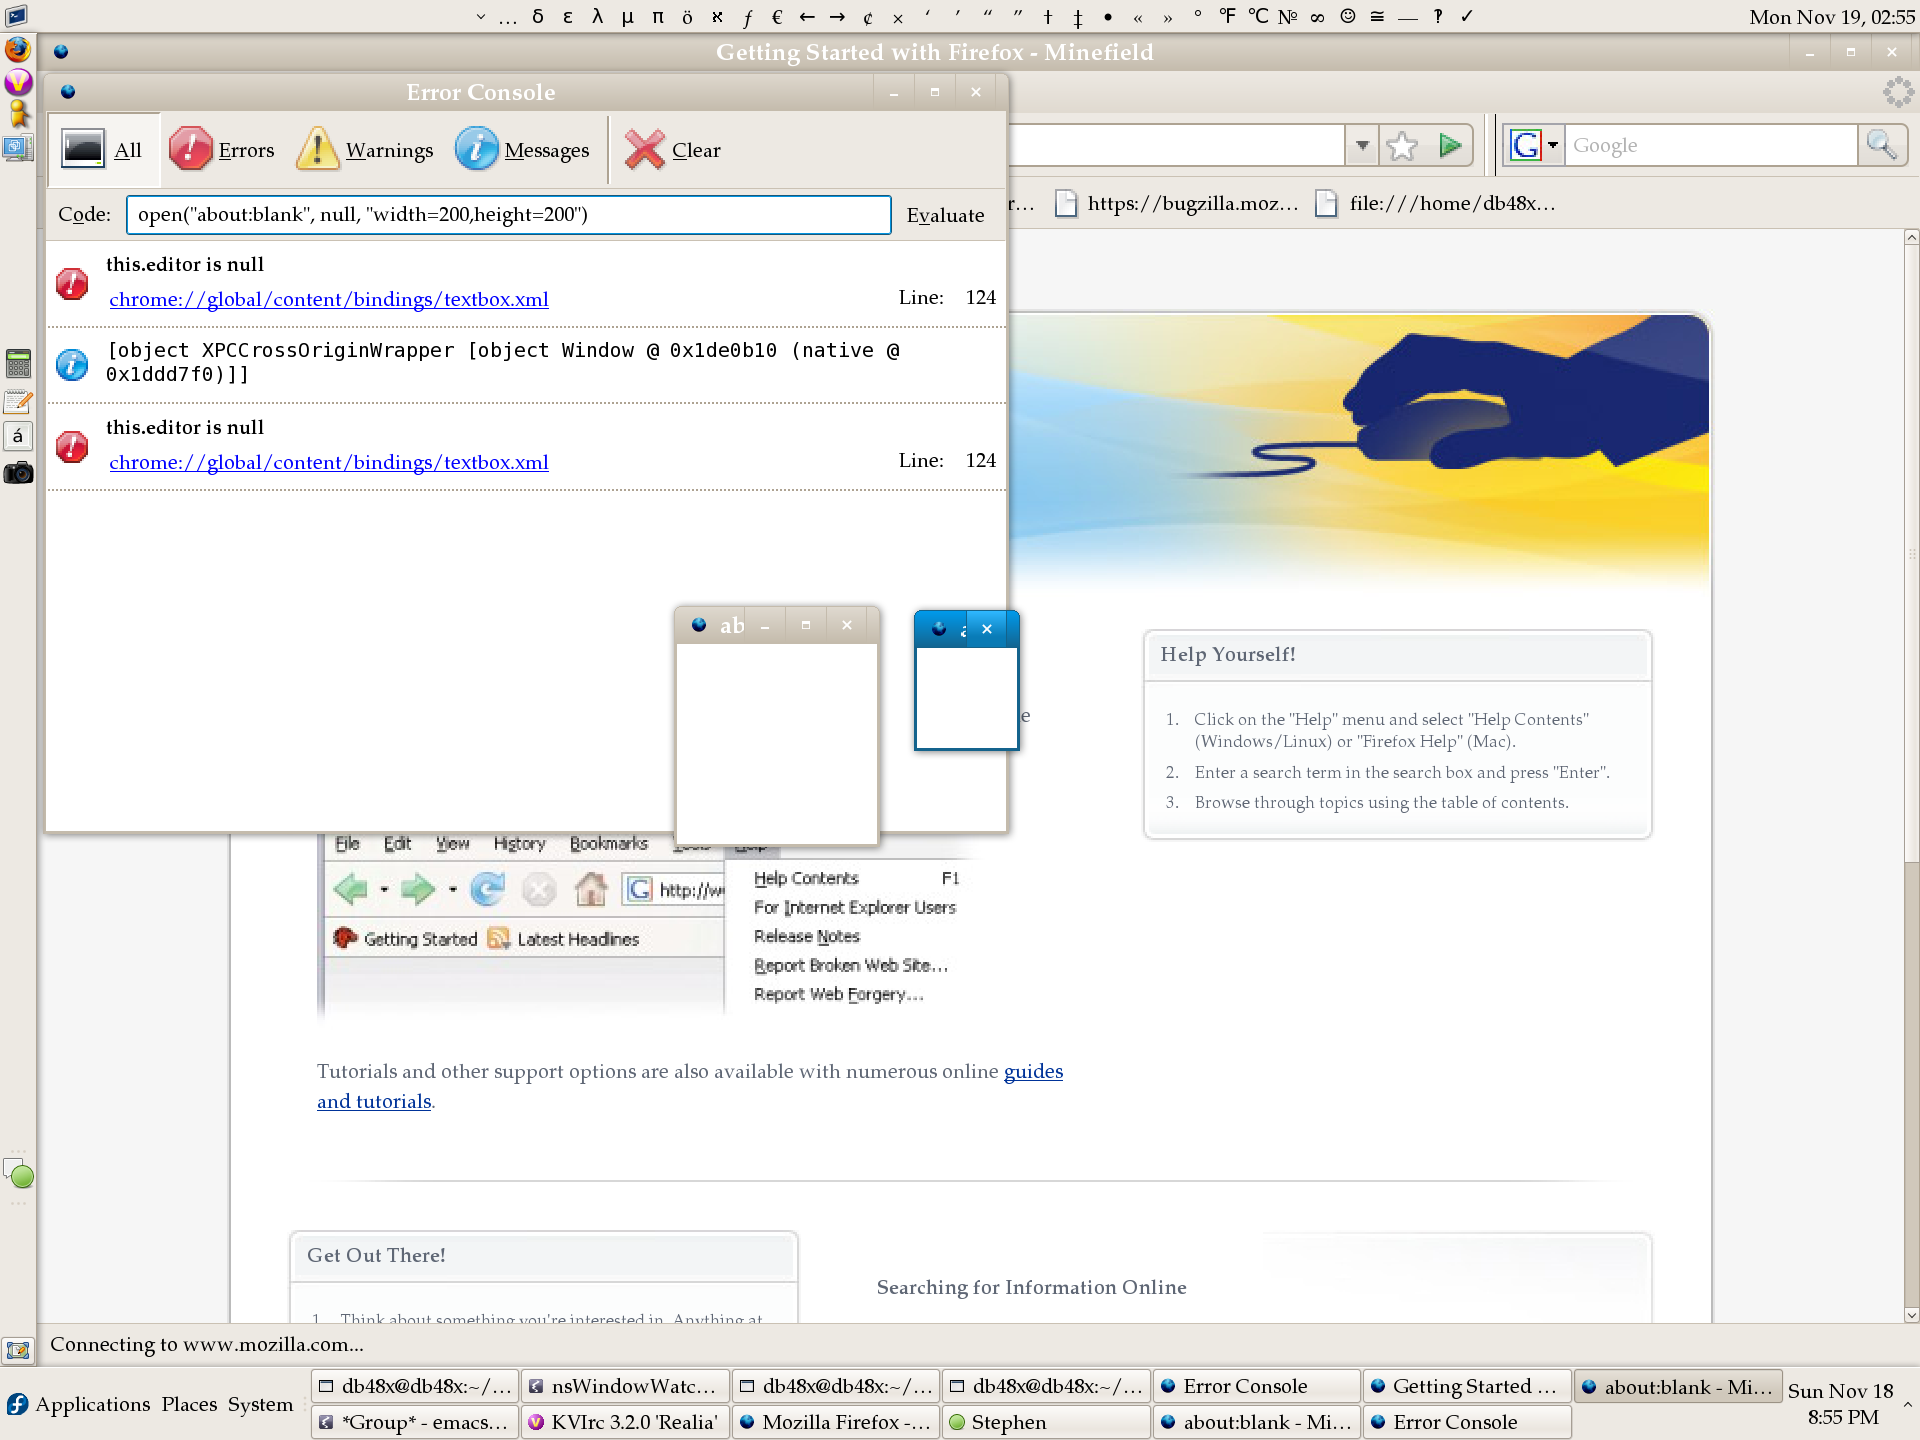Bookmark page with the star icon
Screen dimensions: 1920x1440
click(1402, 146)
